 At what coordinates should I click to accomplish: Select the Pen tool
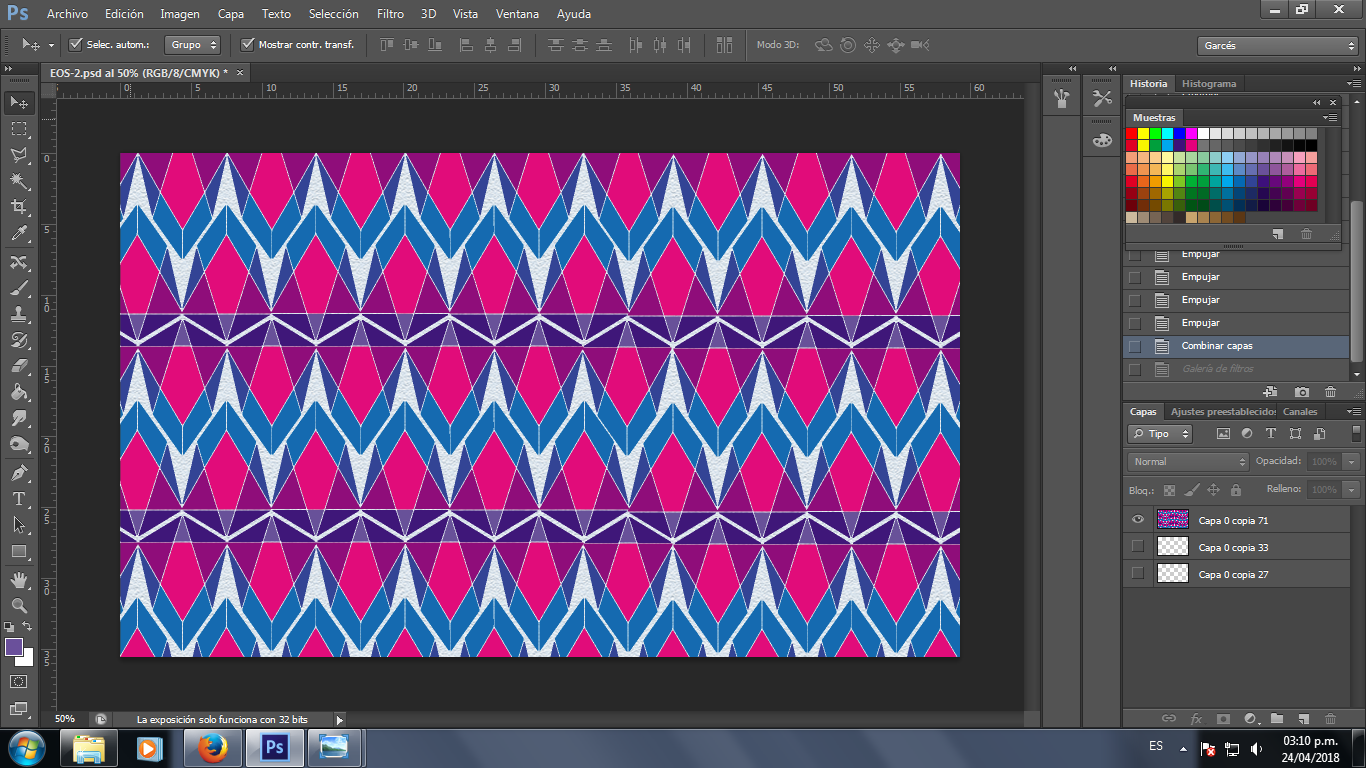tap(19, 472)
